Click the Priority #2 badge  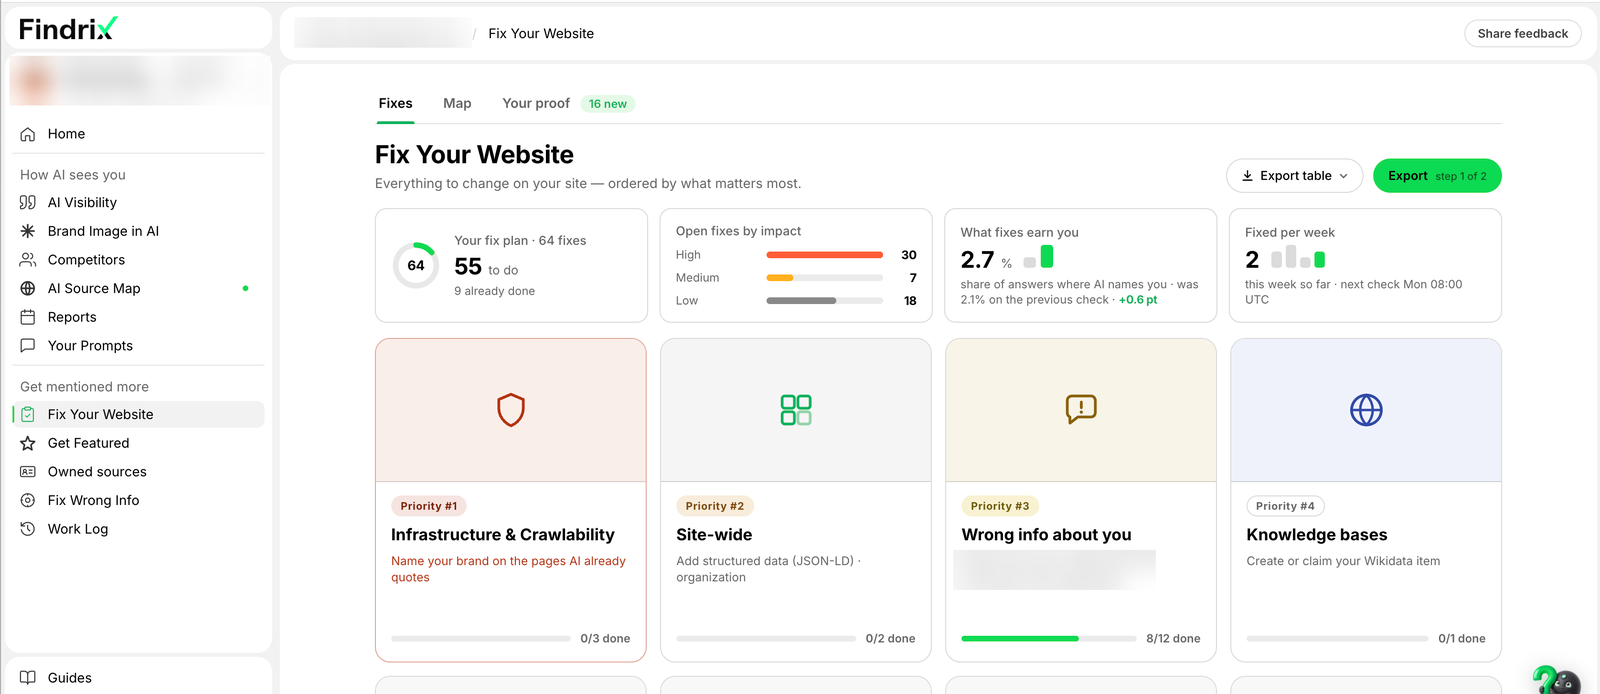pyautogui.click(x=714, y=506)
